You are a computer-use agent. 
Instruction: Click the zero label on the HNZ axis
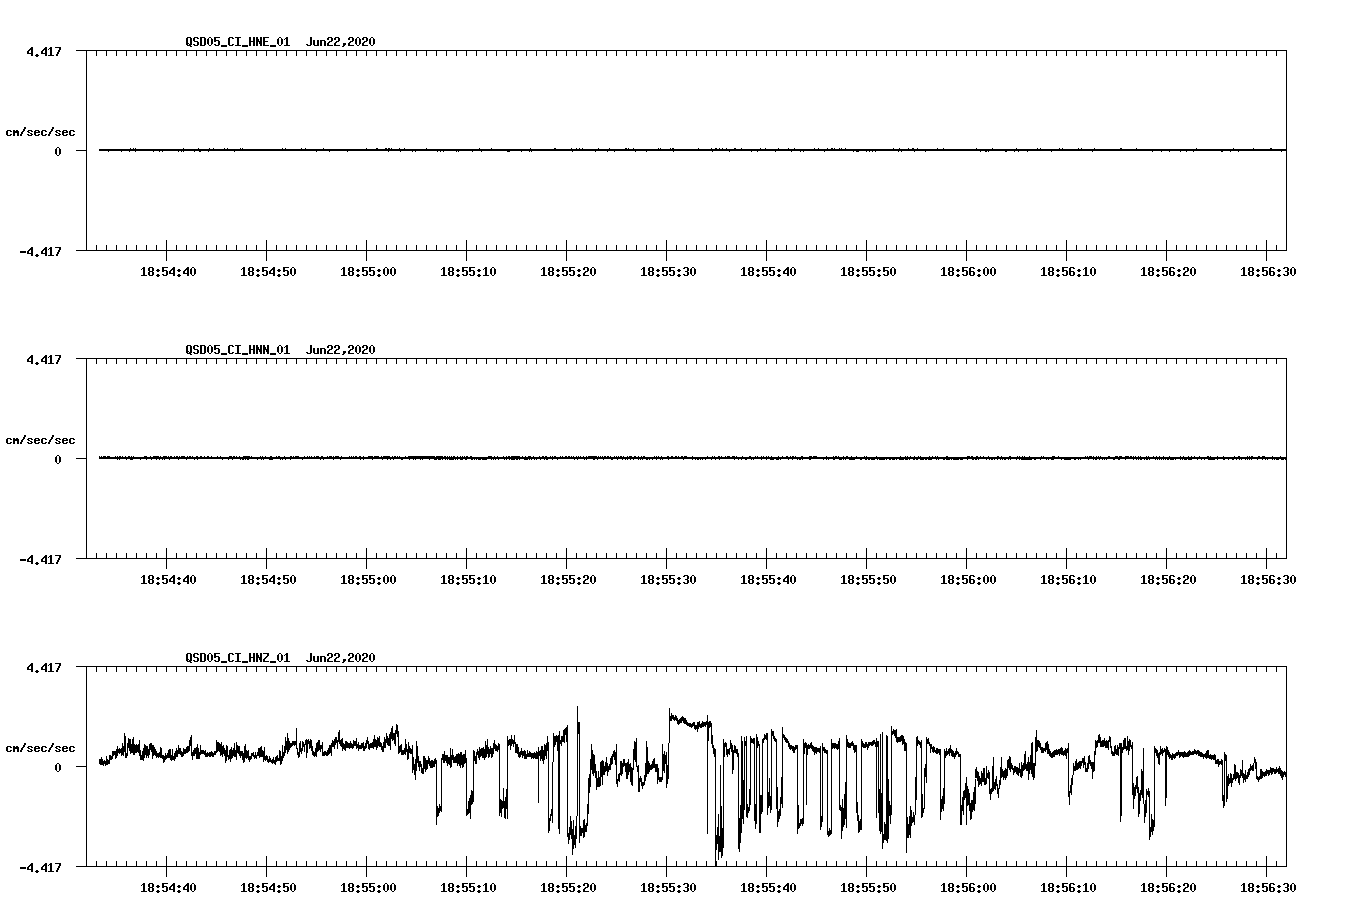pyautogui.click(x=58, y=768)
